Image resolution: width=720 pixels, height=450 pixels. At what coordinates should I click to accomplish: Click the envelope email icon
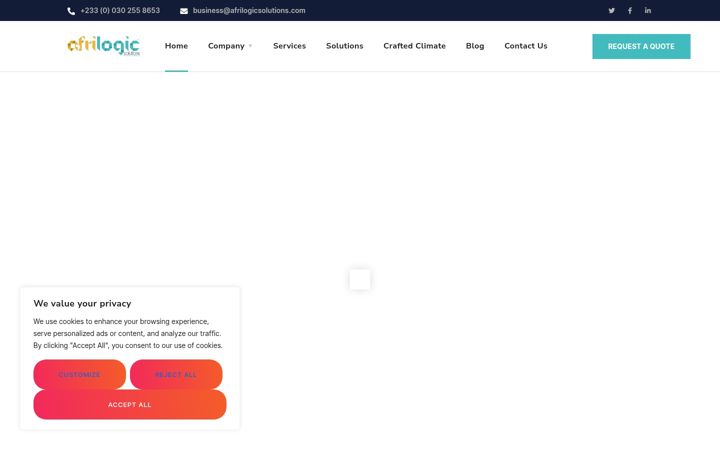pyautogui.click(x=184, y=11)
